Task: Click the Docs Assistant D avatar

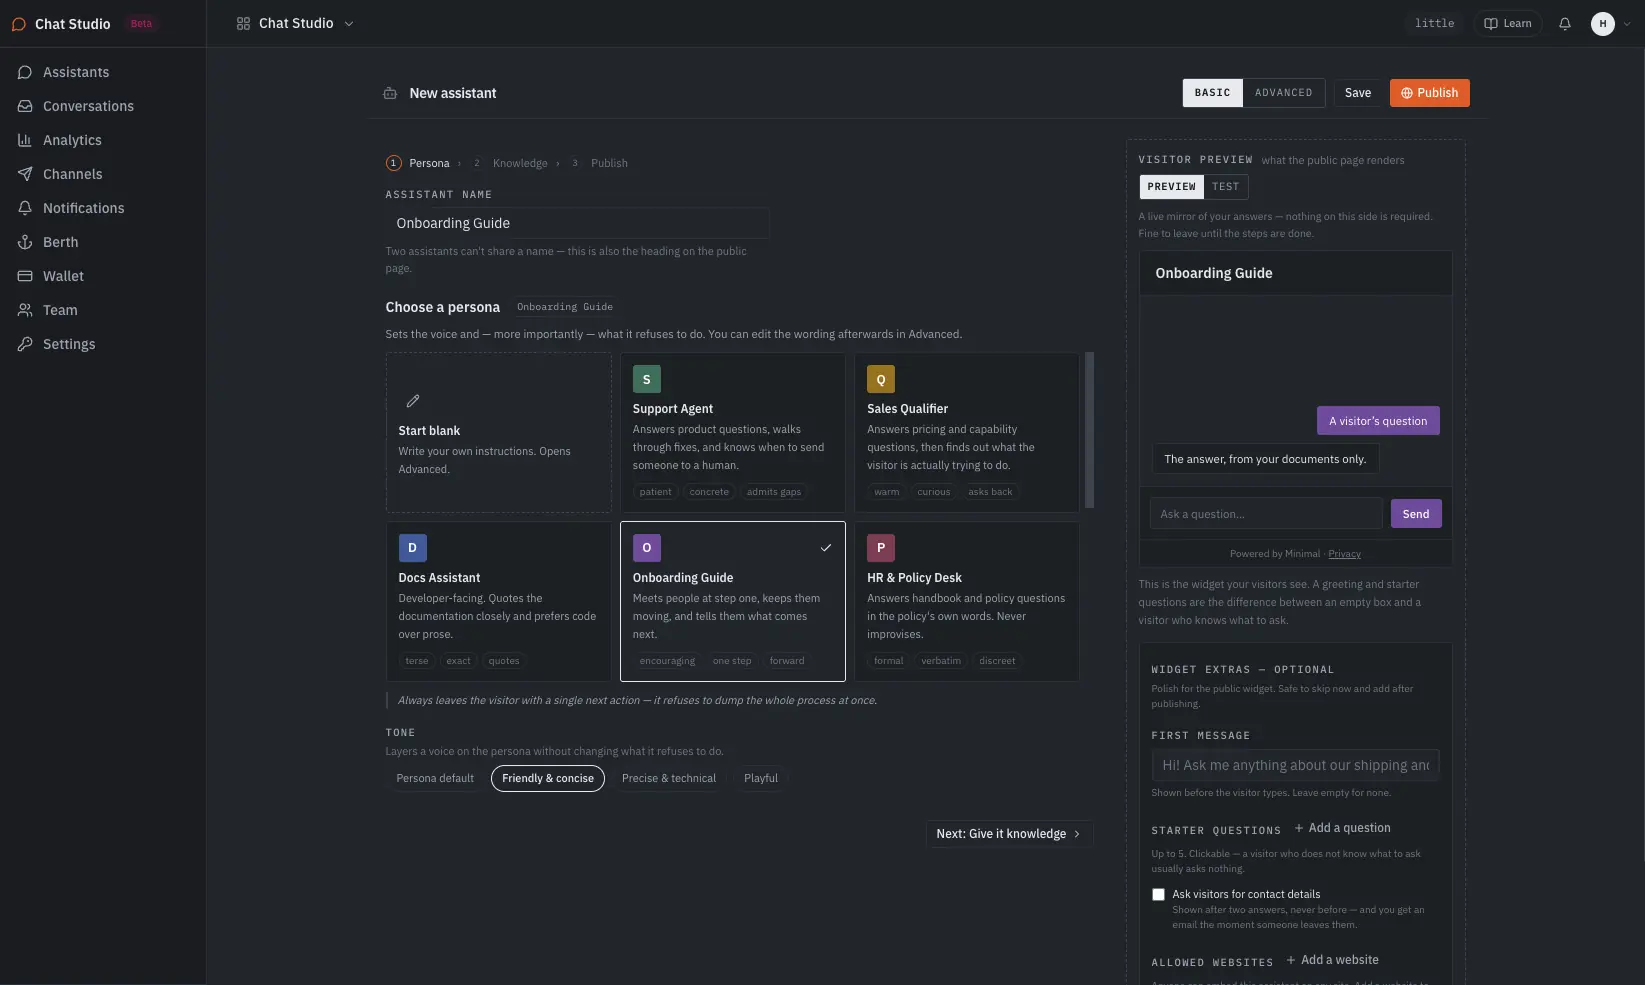Action: pos(413,548)
